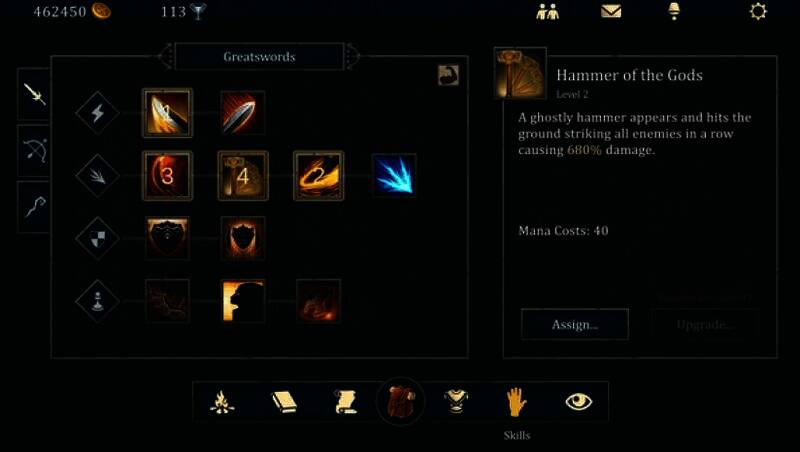Open the mail envelope icon
This screenshot has width=800, height=452.
(x=611, y=11)
